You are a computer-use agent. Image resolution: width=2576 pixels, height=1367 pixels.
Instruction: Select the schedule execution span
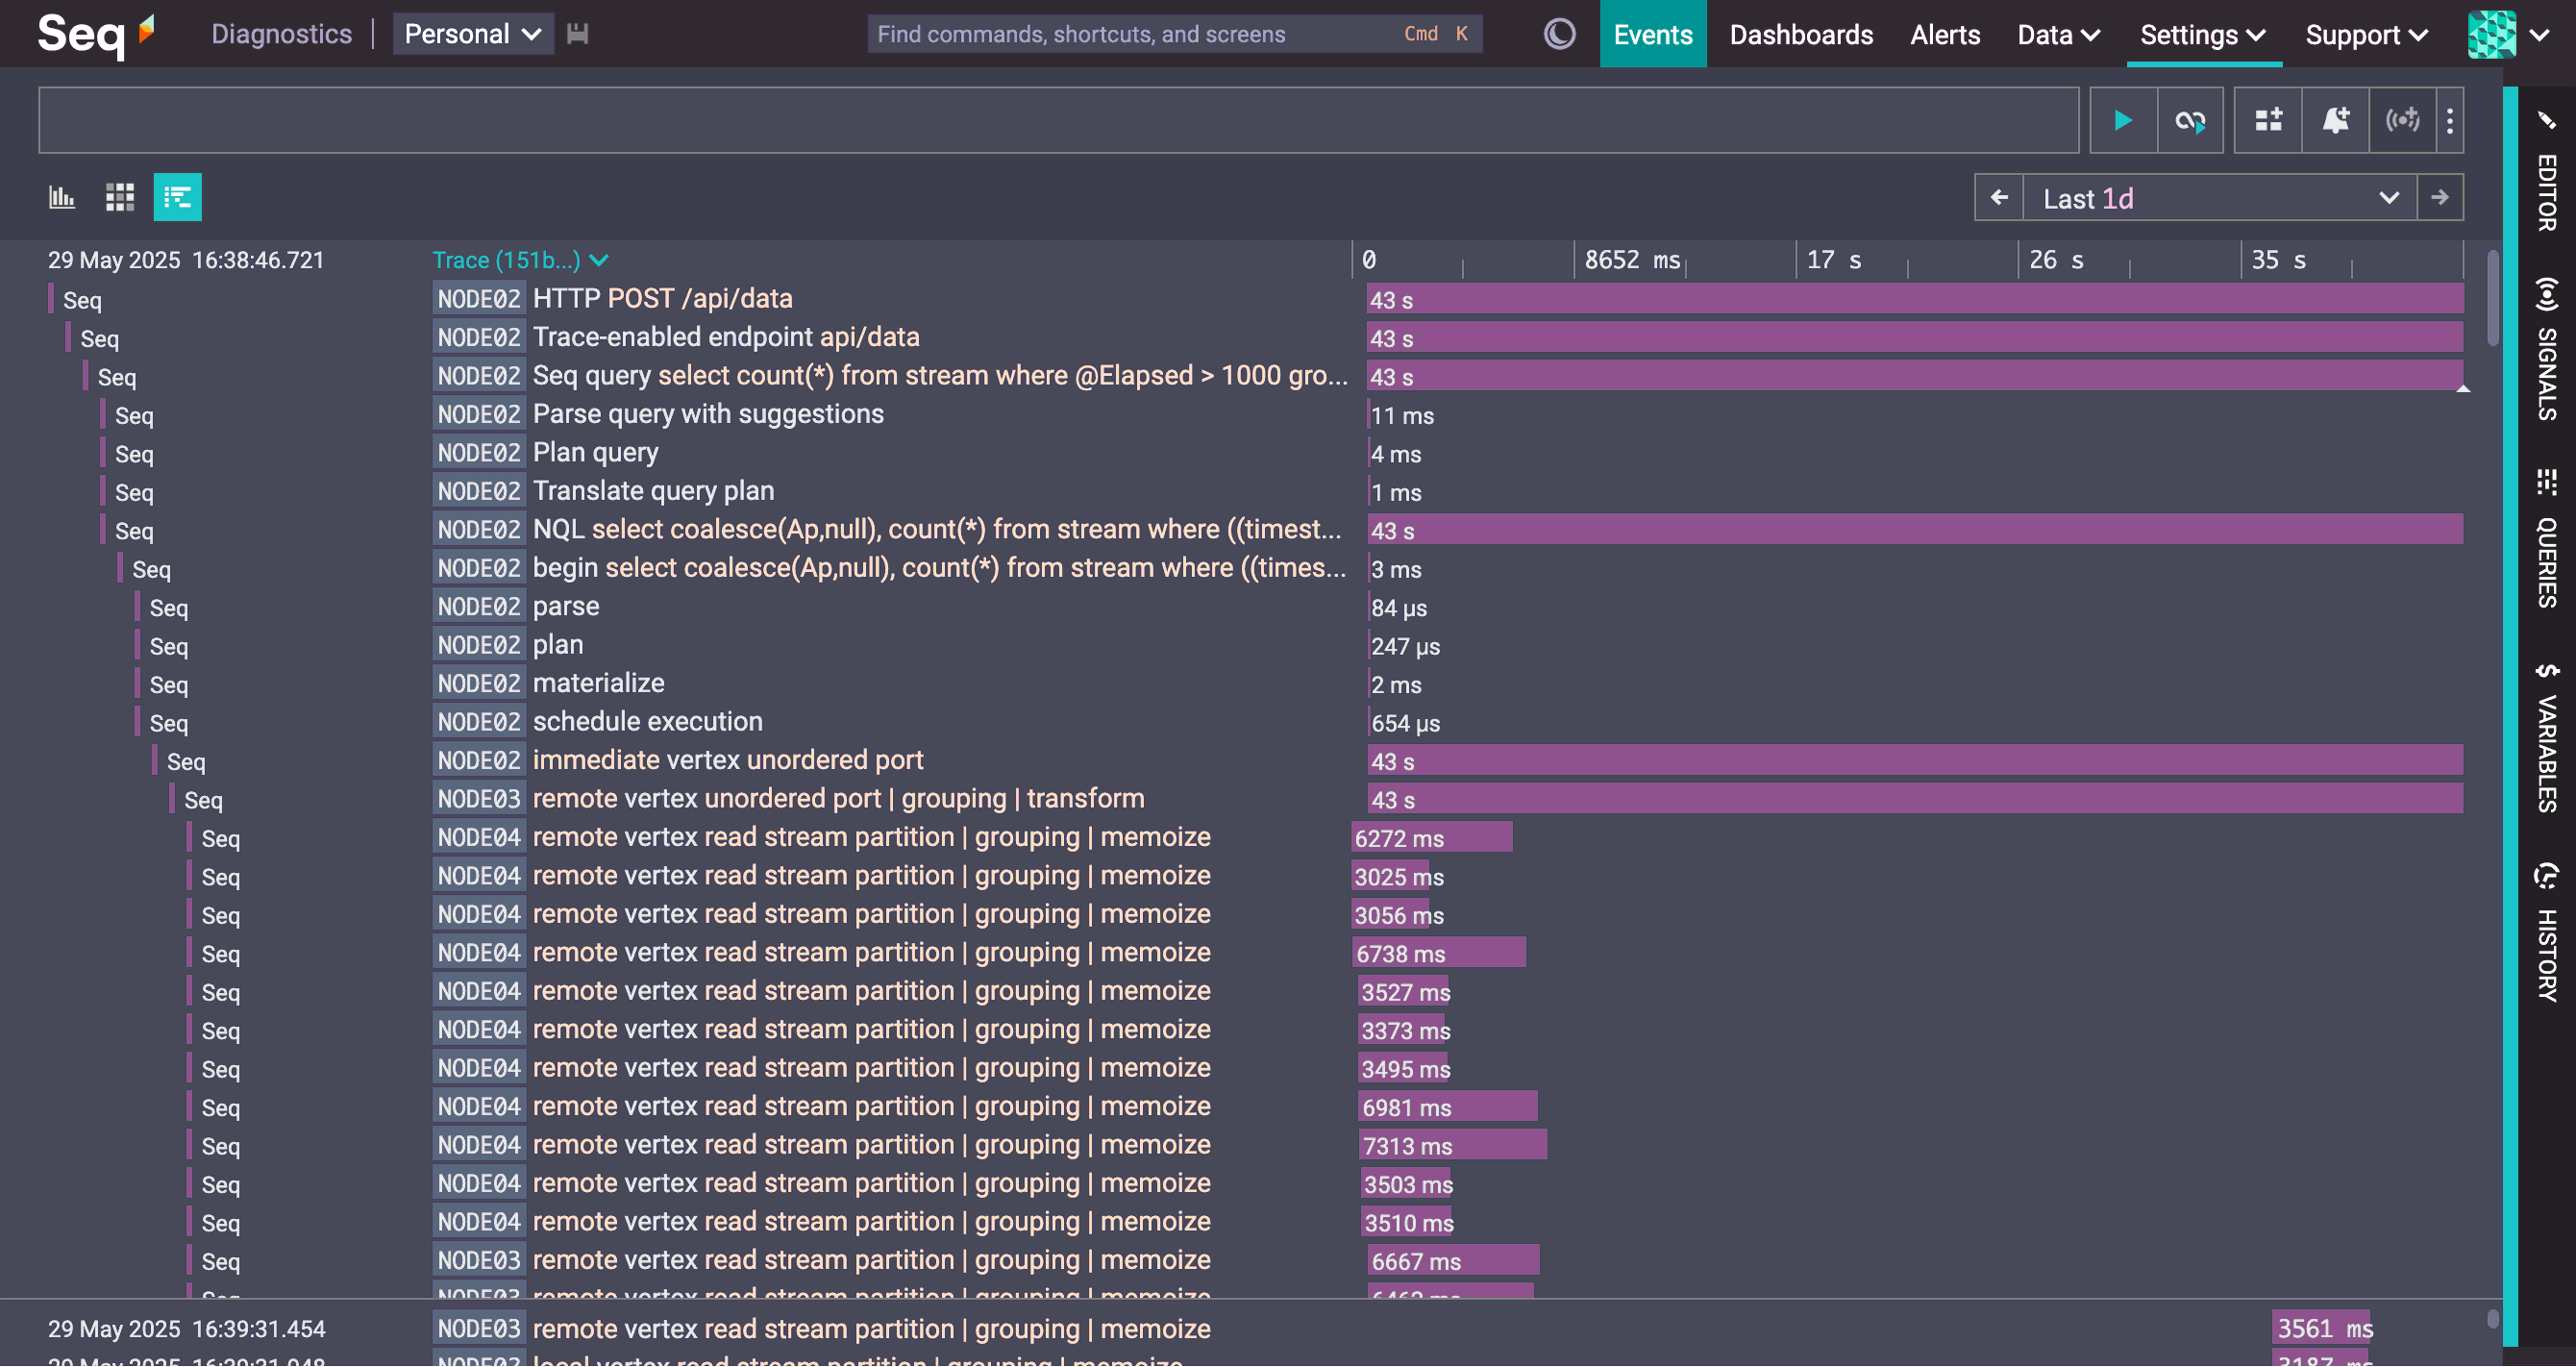647,722
